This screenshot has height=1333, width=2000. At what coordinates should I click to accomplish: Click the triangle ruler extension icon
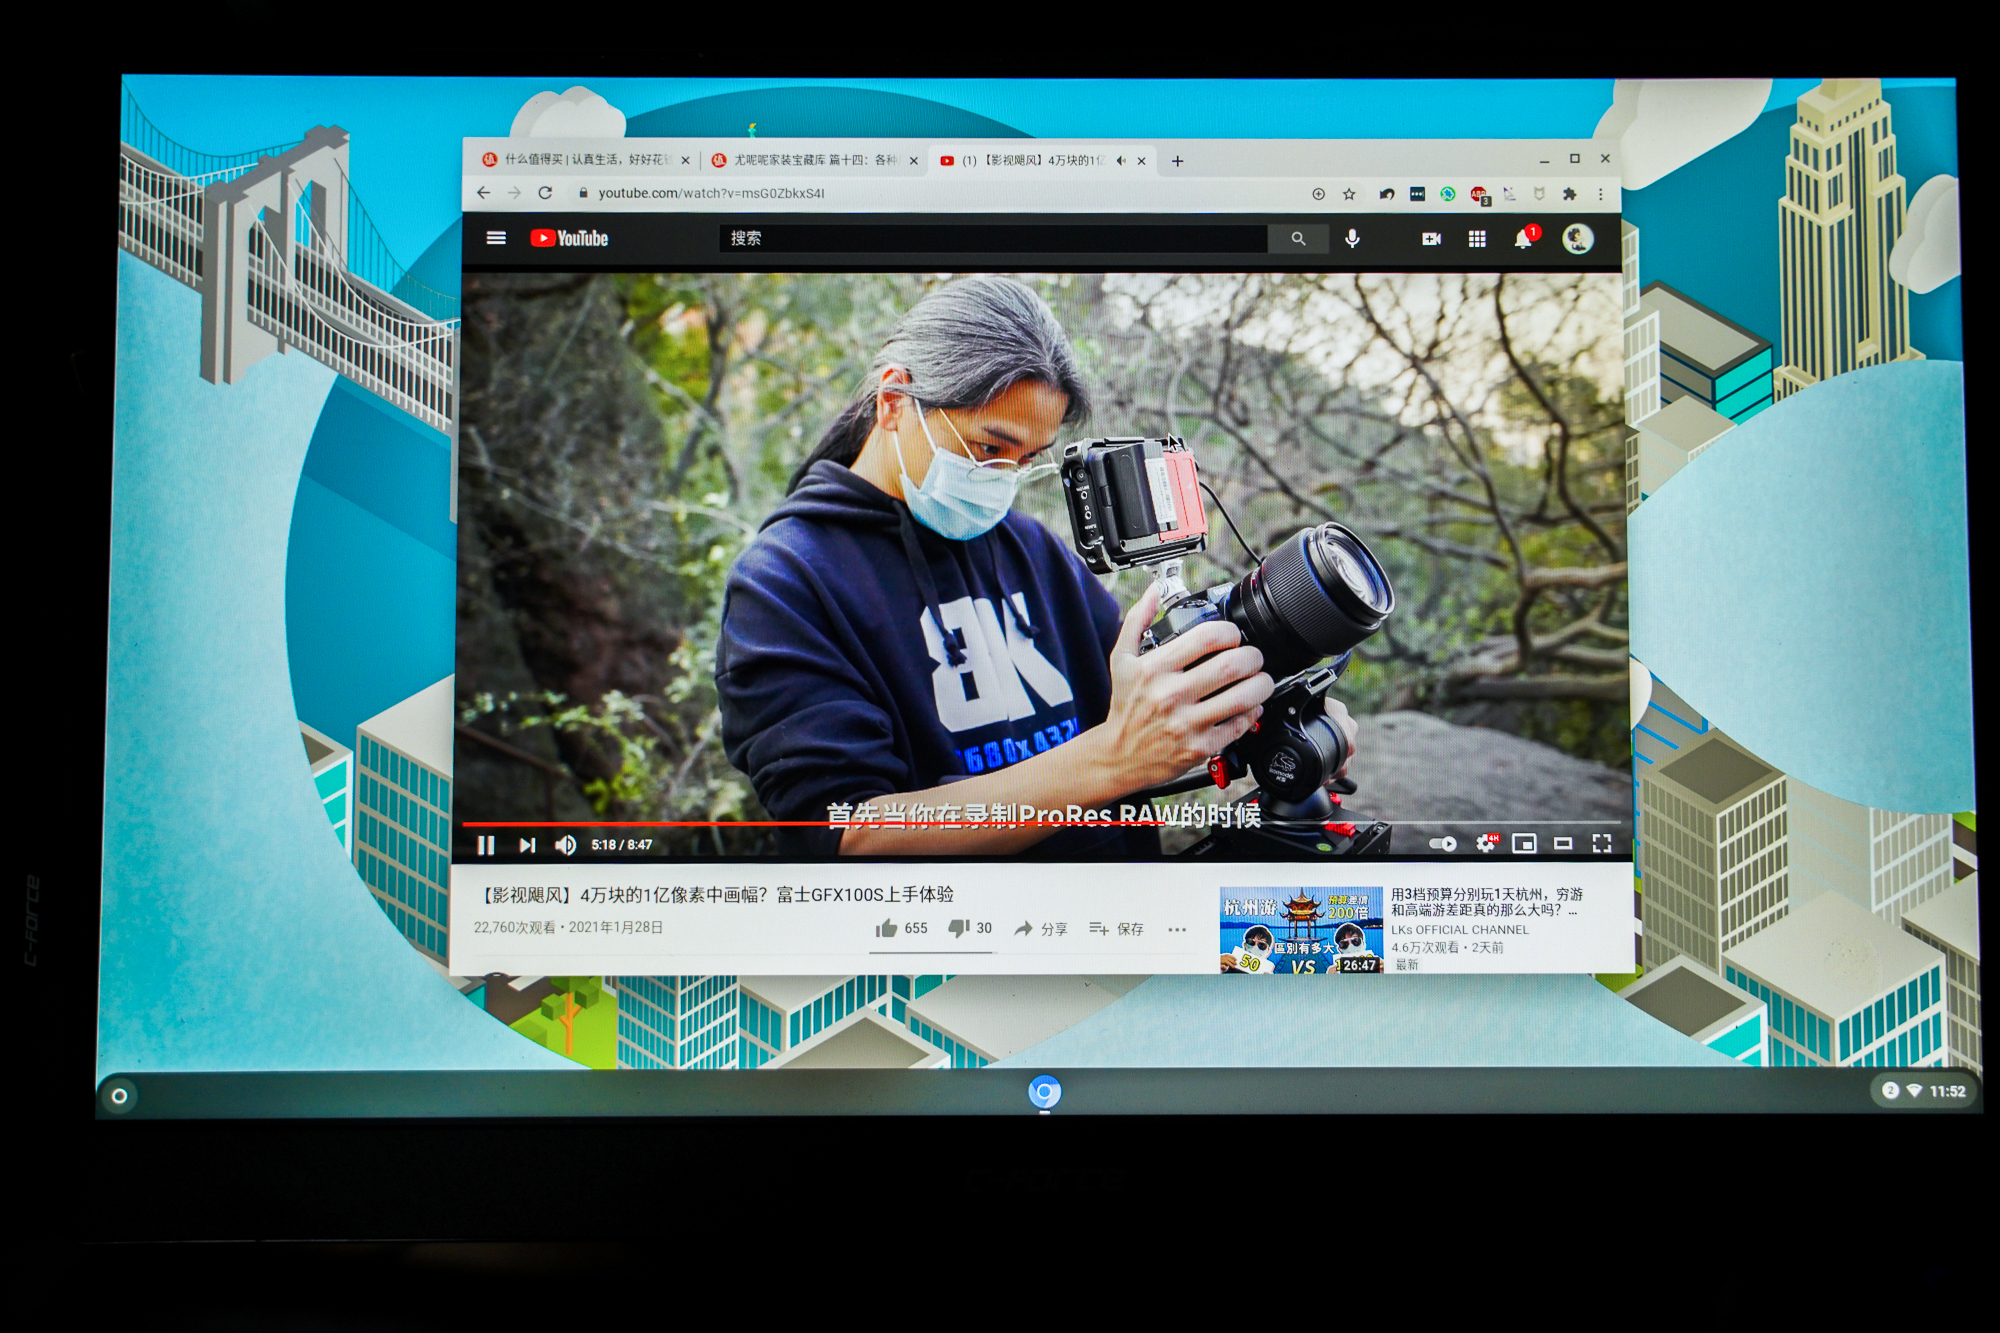[x=1509, y=194]
